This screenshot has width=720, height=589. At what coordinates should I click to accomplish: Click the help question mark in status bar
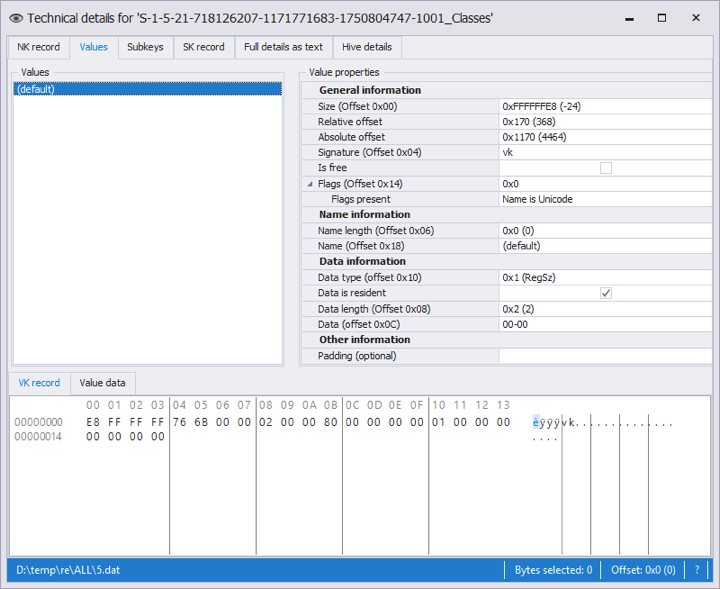pyautogui.click(x=697, y=570)
